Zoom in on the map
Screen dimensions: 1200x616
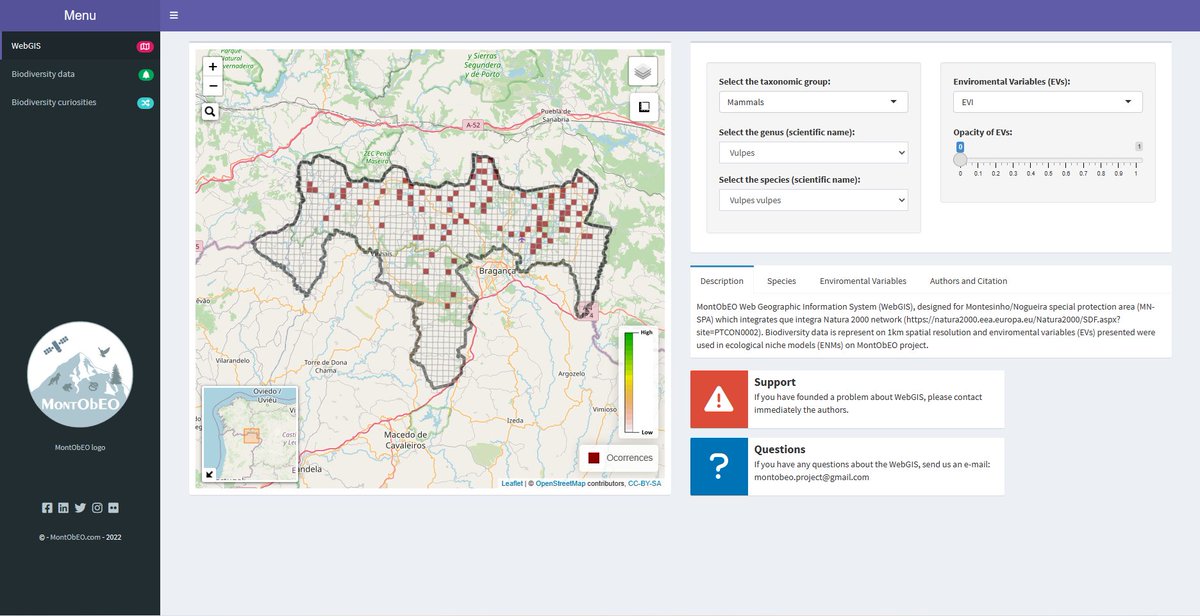(x=212, y=66)
